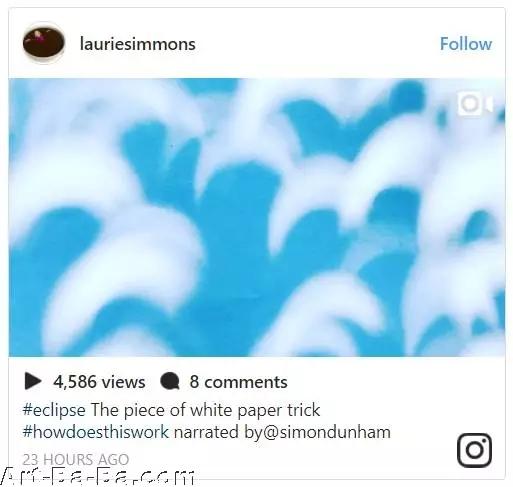This screenshot has height=487, width=513.
Task: Open the 8 comments link
Action: click(238, 382)
